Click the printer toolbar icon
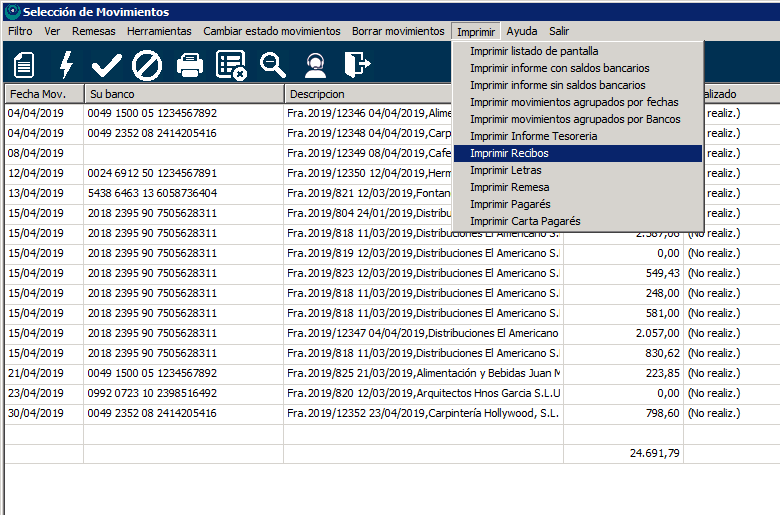This screenshot has width=780, height=515. point(190,65)
